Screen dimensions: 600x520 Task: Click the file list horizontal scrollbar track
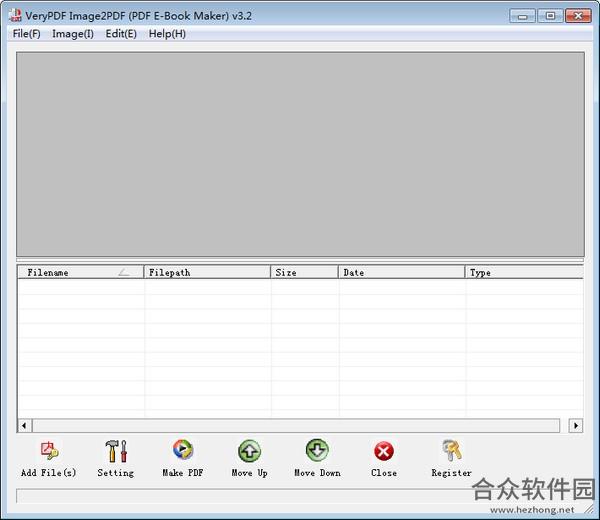296,425
